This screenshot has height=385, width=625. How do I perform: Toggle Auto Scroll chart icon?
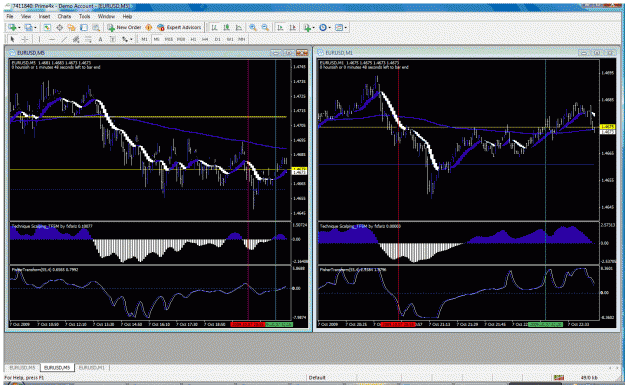click(x=280, y=28)
